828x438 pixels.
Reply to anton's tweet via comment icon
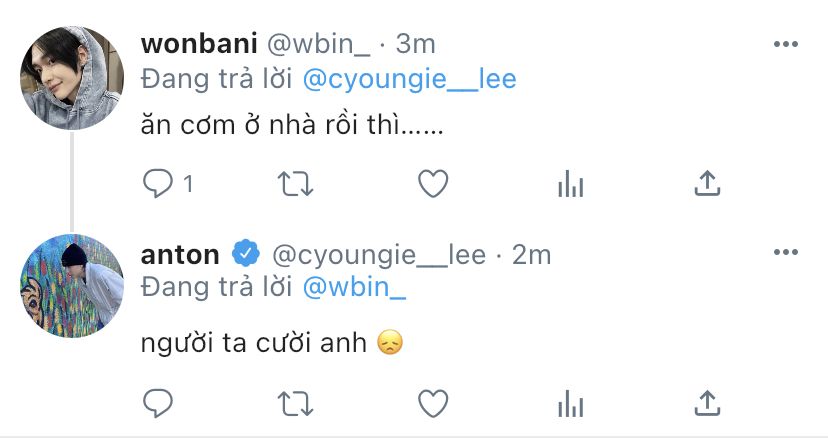pyautogui.click(x=157, y=404)
